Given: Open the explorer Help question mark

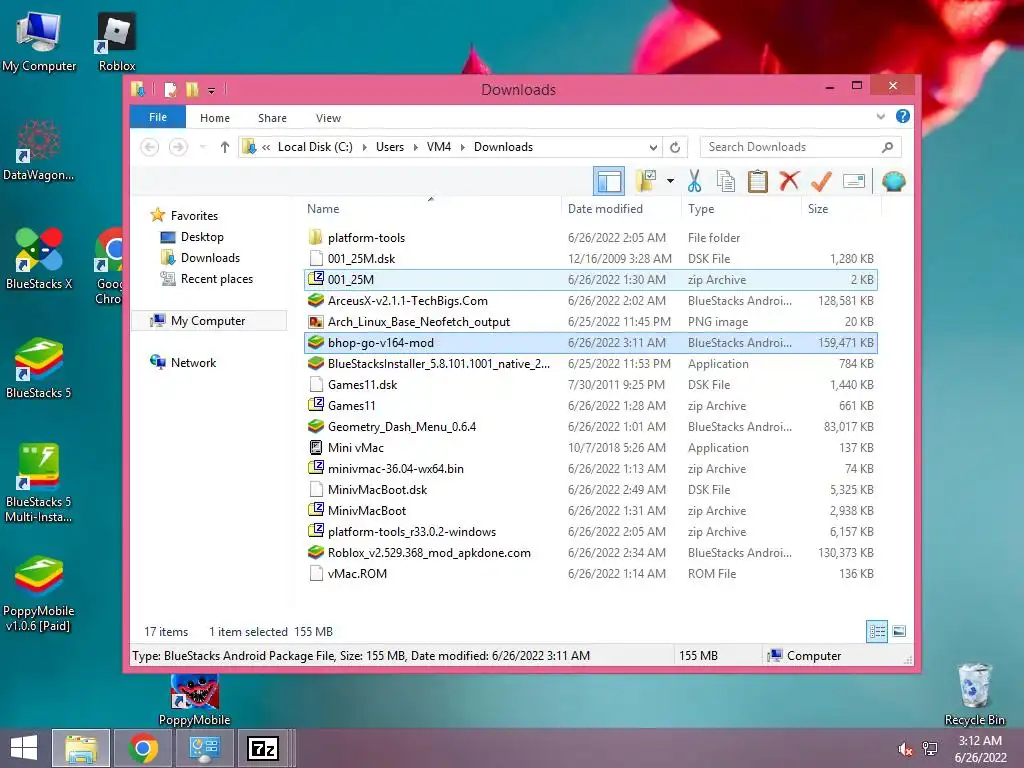Looking at the screenshot, I should [x=903, y=116].
